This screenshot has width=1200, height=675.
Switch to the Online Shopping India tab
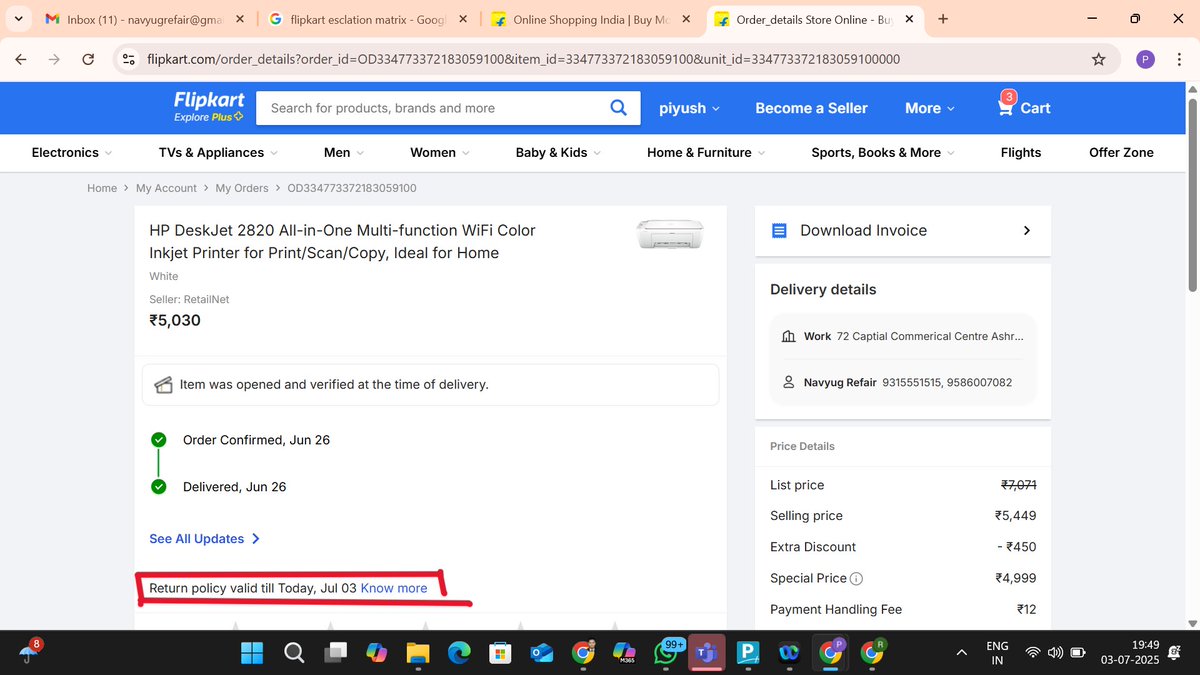coord(593,19)
